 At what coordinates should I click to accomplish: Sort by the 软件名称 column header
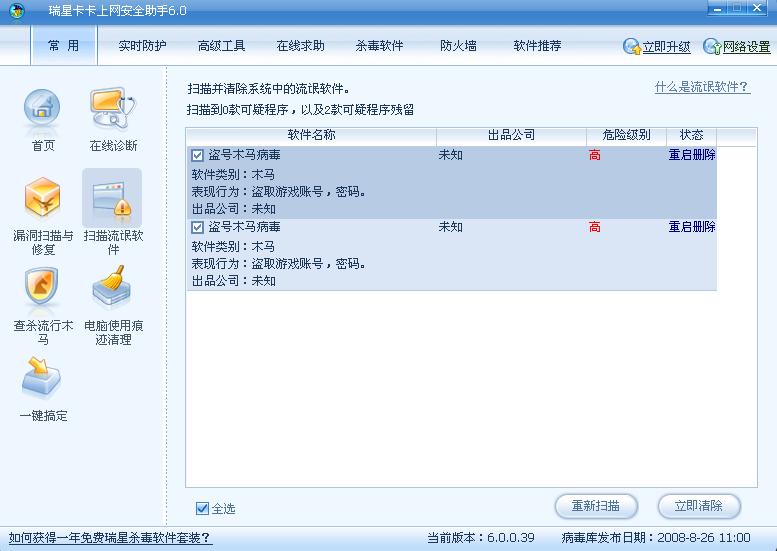point(311,135)
